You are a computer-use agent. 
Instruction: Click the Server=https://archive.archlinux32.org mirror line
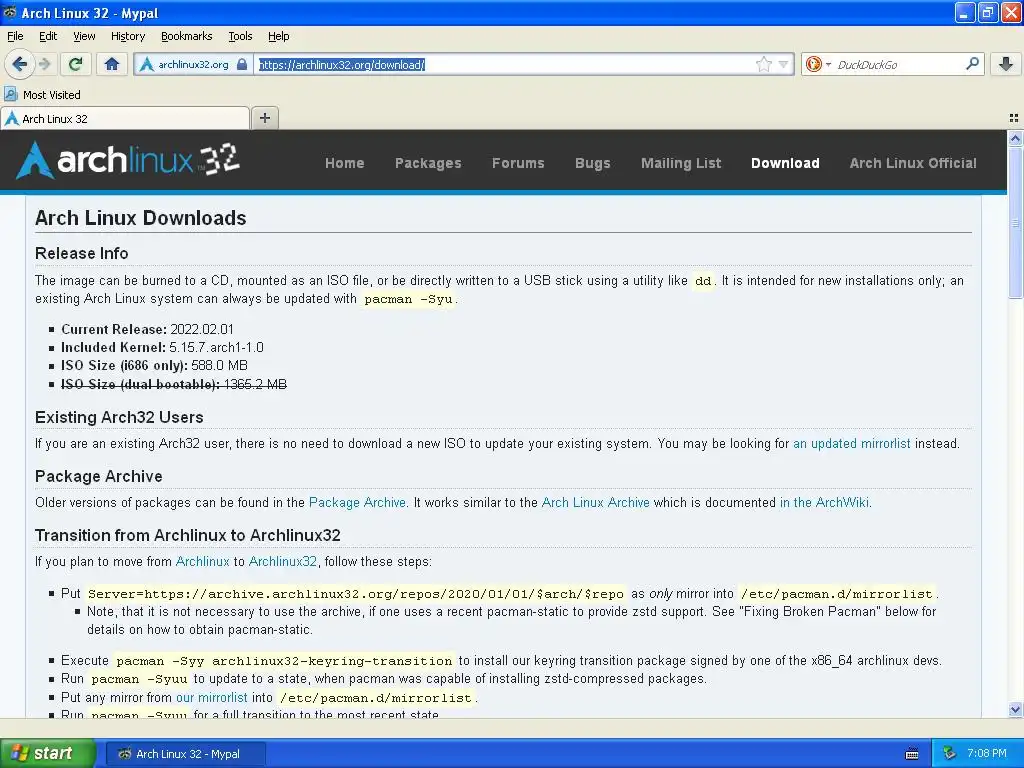[356, 594]
